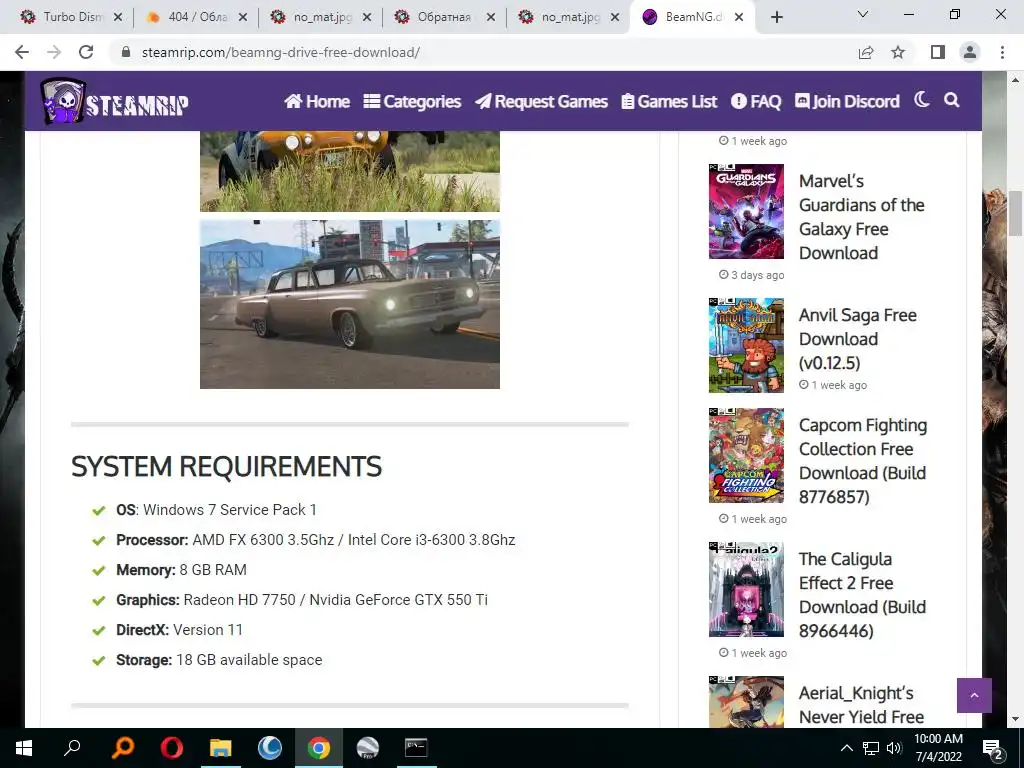Open the command prompt taskbar window
This screenshot has width=1024, height=768.
tap(416, 748)
